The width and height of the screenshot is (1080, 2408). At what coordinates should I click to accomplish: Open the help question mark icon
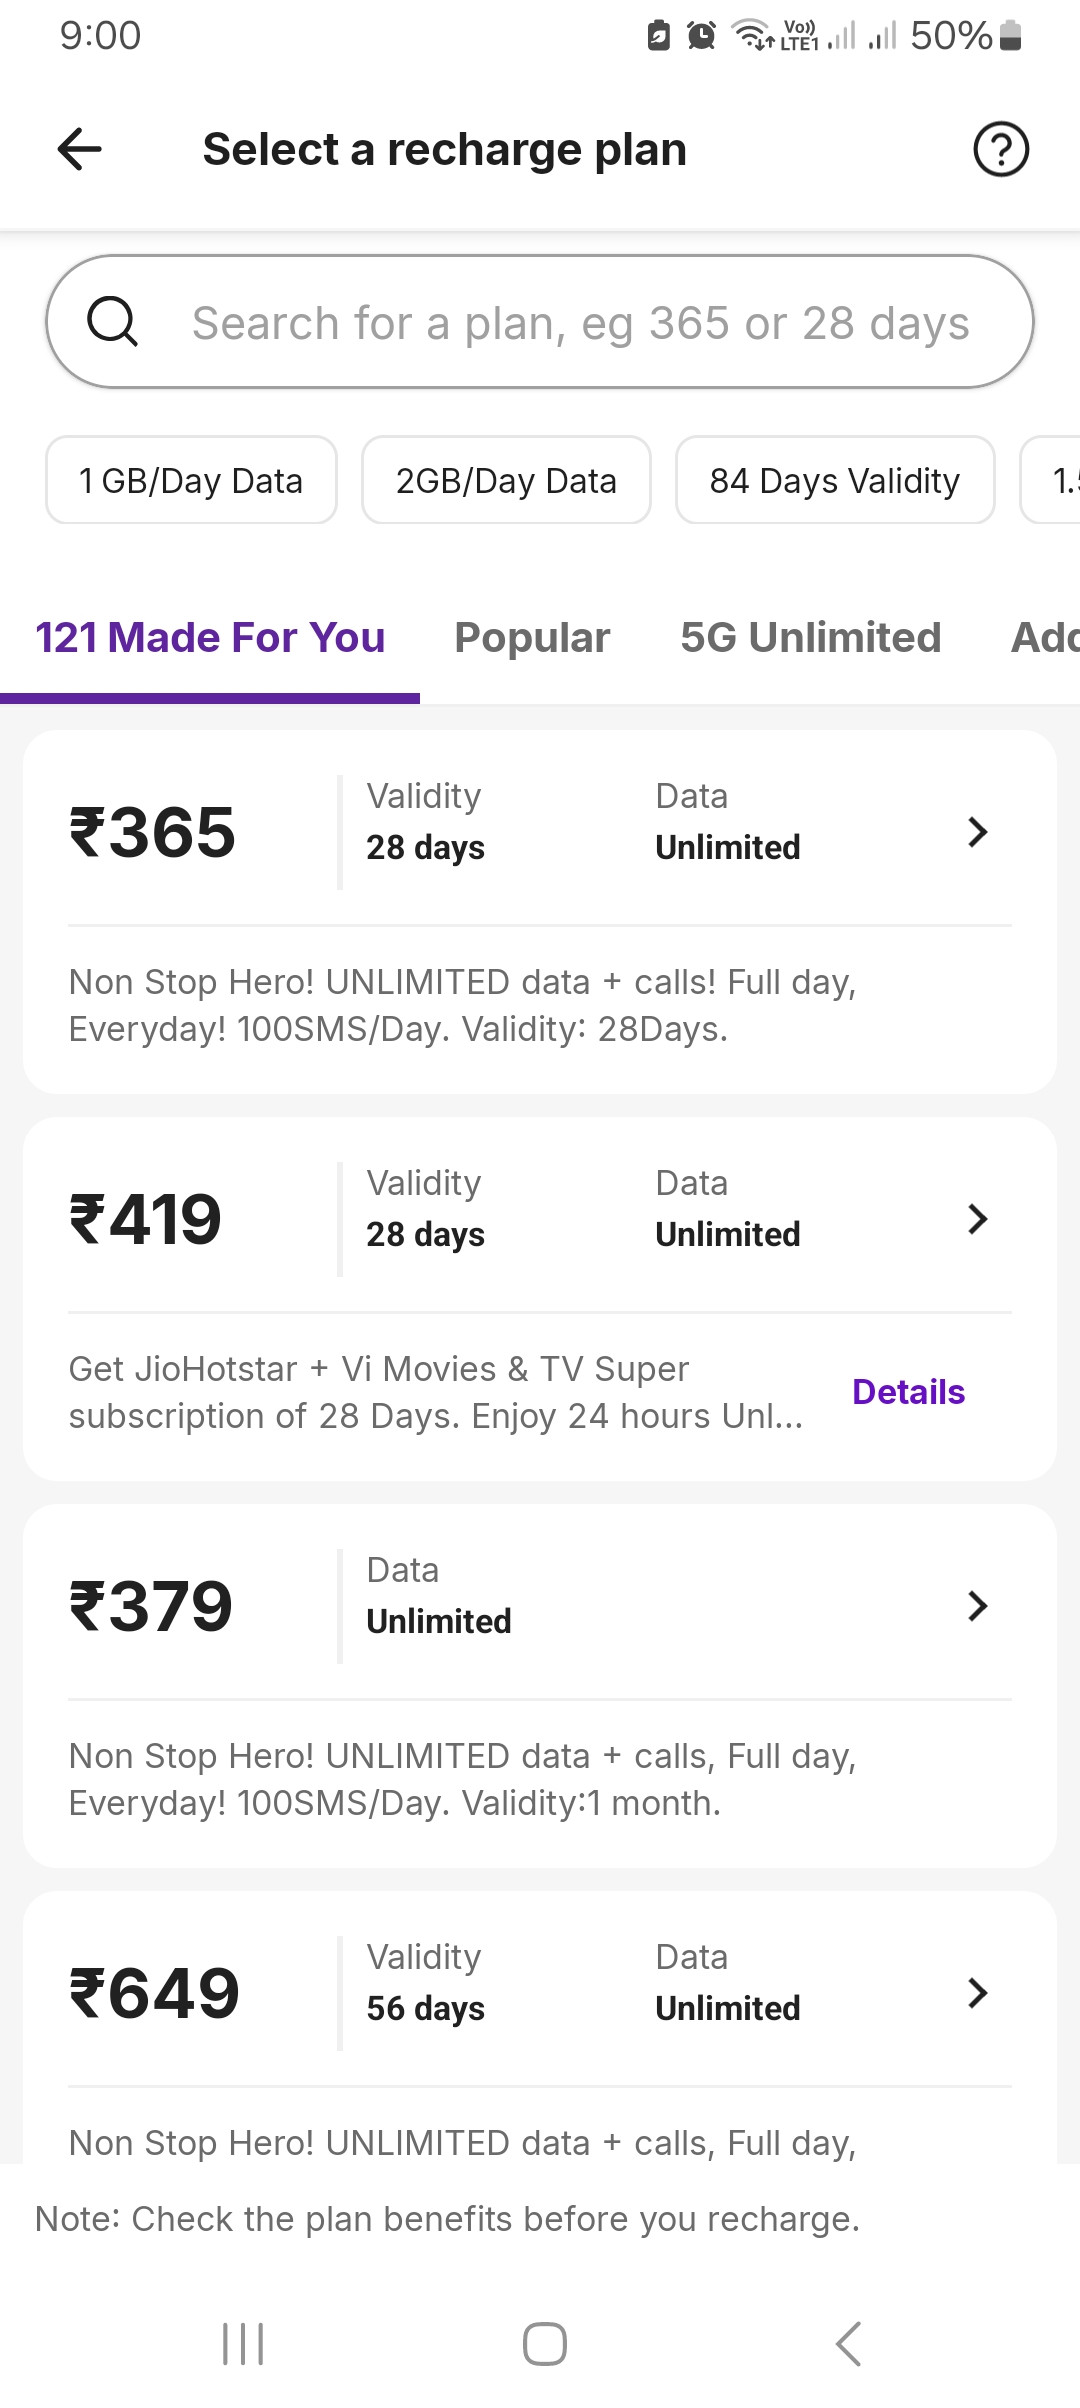pos(1000,150)
